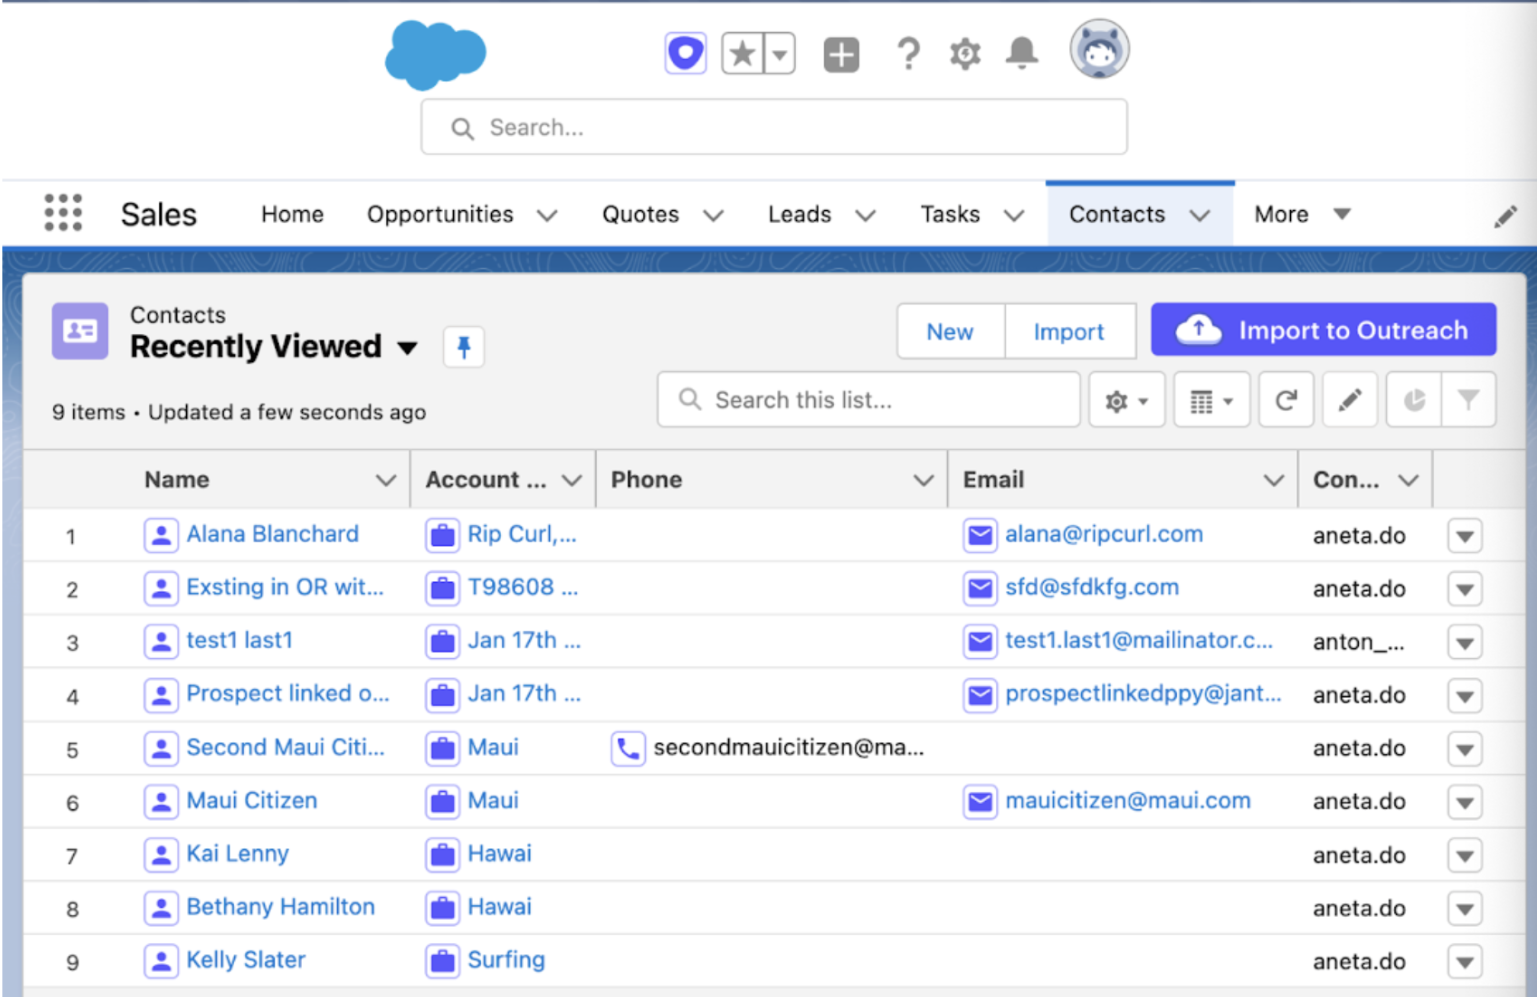Click the global Search field
The height and width of the screenshot is (997, 1537).
774,127
